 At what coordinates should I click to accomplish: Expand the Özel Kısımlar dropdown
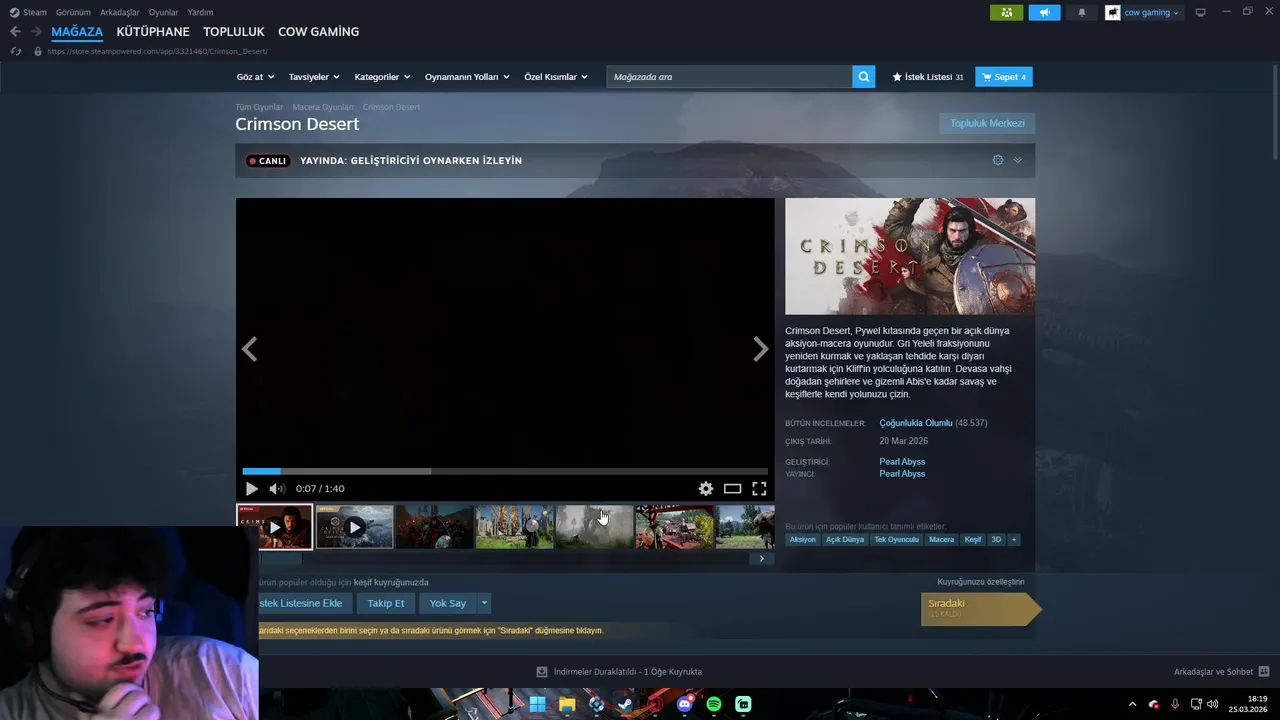(x=556, y=77)
